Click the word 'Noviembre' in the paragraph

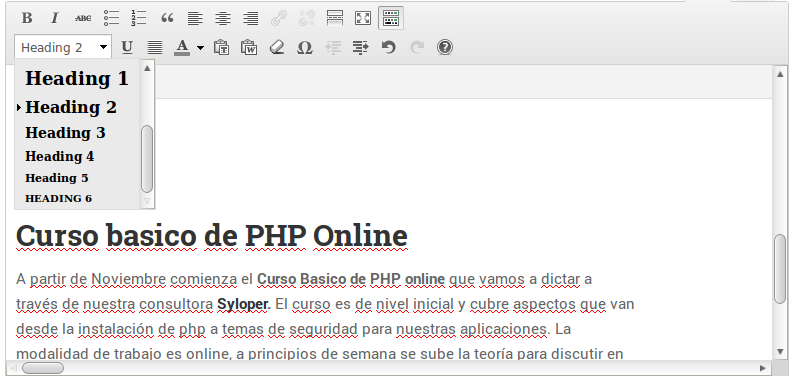tap(128, 279)
